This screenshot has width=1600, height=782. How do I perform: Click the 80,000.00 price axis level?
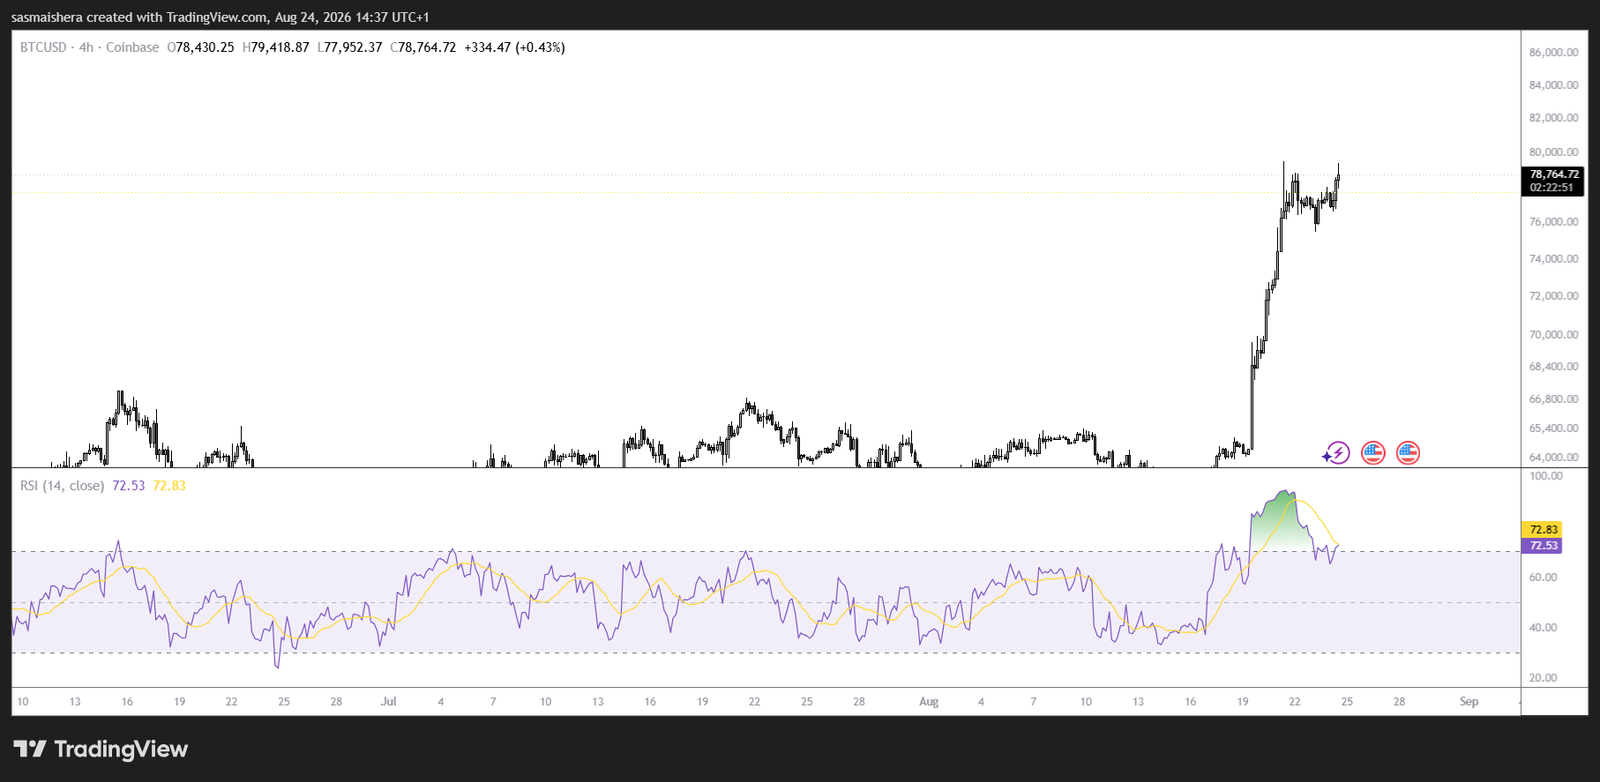tap(1553, 152)
